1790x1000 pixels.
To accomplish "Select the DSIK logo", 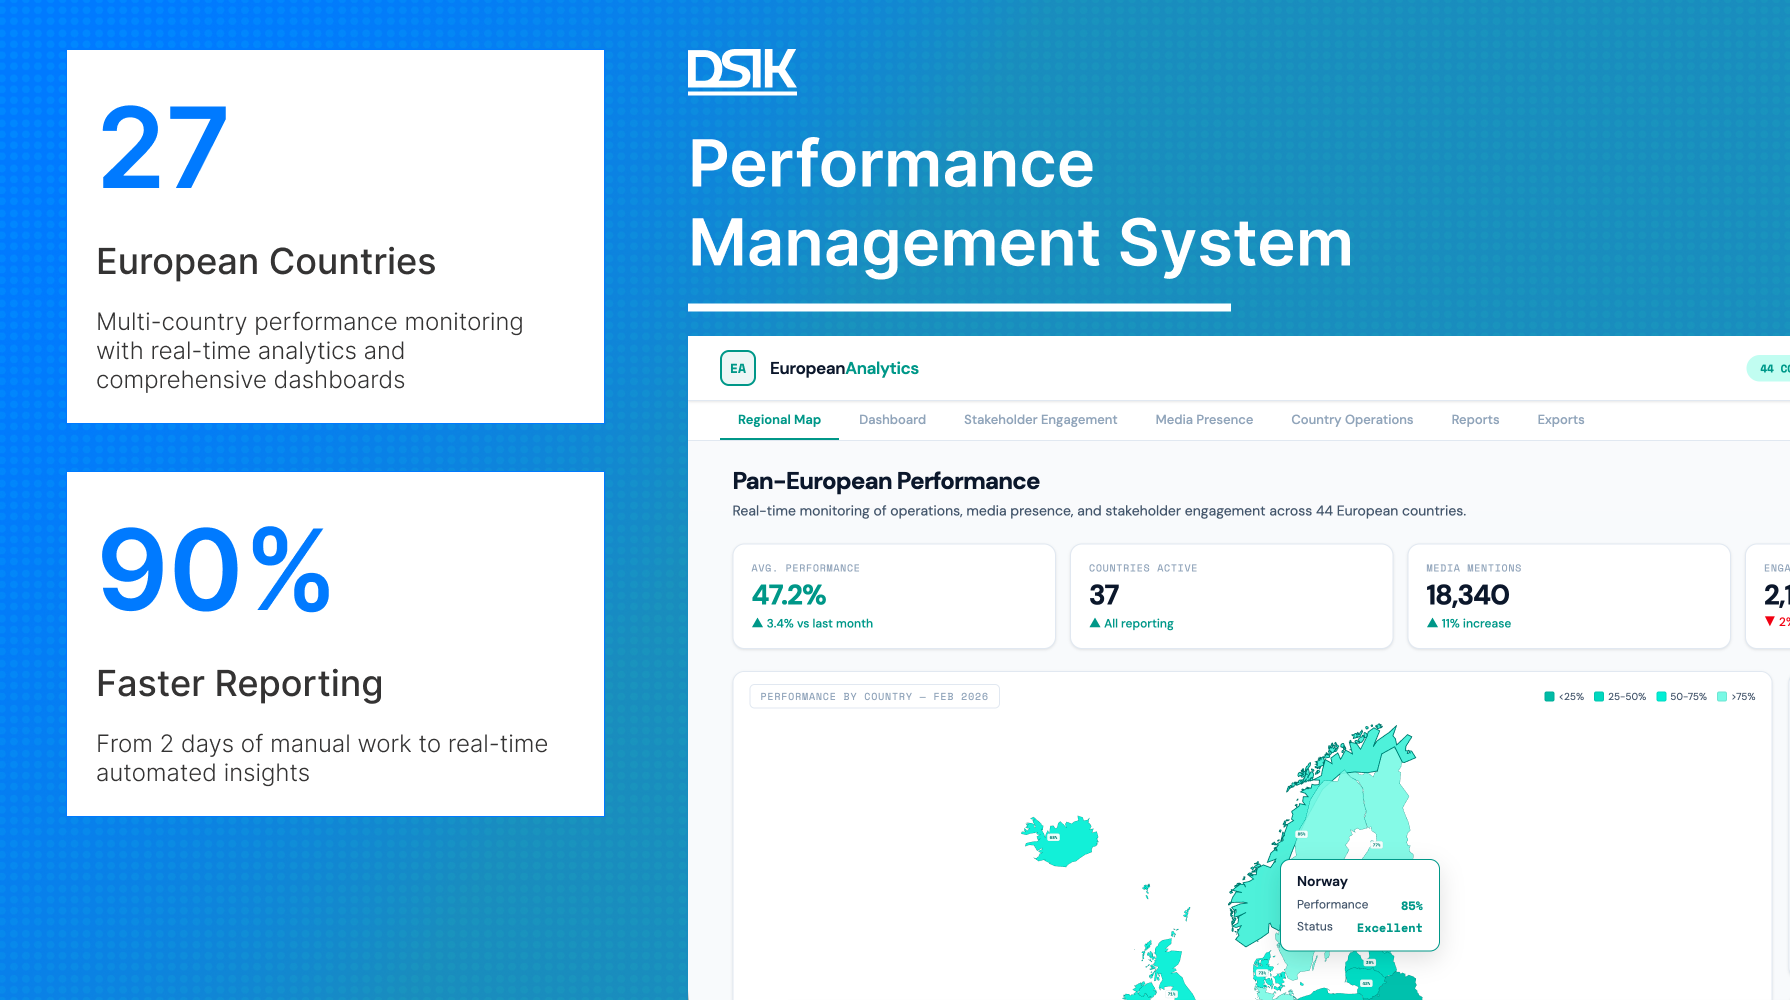I will click(x=741, y=69).
